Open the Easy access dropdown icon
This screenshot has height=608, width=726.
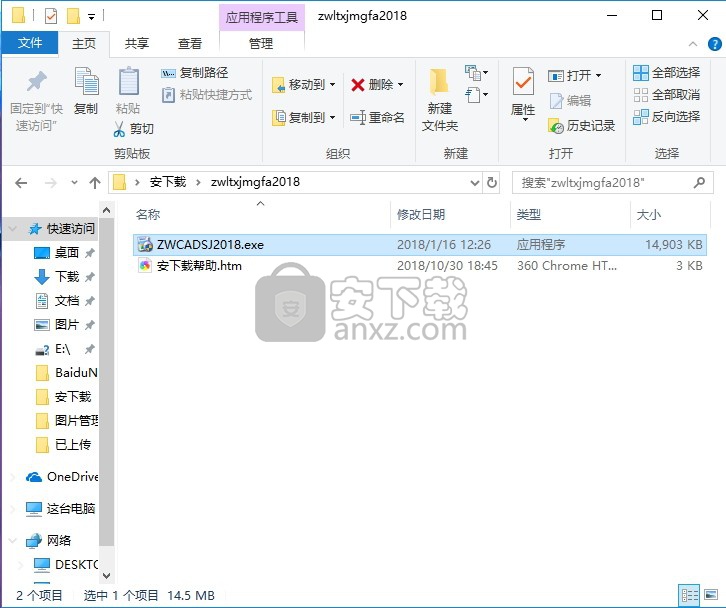[x=476, y=95]
